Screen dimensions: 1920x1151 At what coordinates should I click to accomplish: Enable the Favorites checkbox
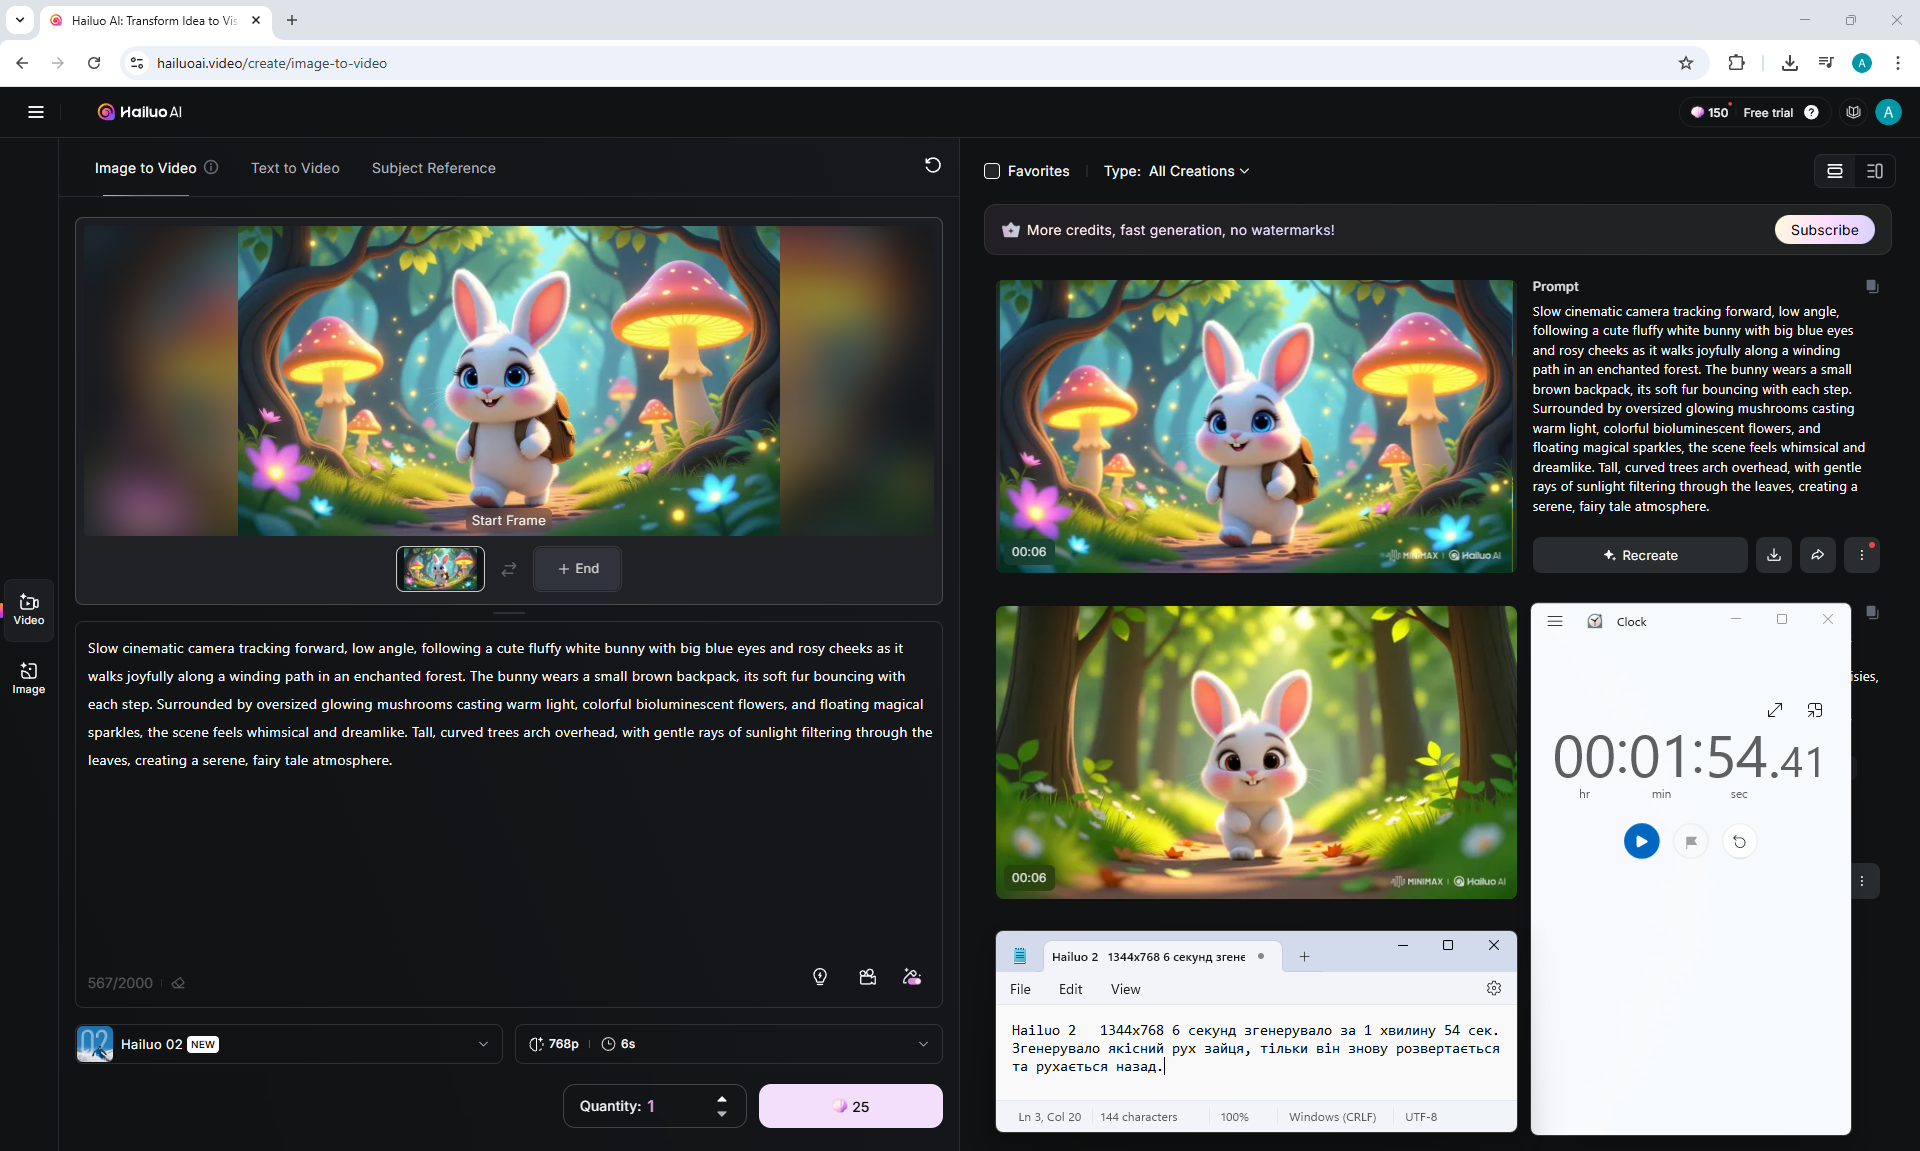click(x=992, y=171)
